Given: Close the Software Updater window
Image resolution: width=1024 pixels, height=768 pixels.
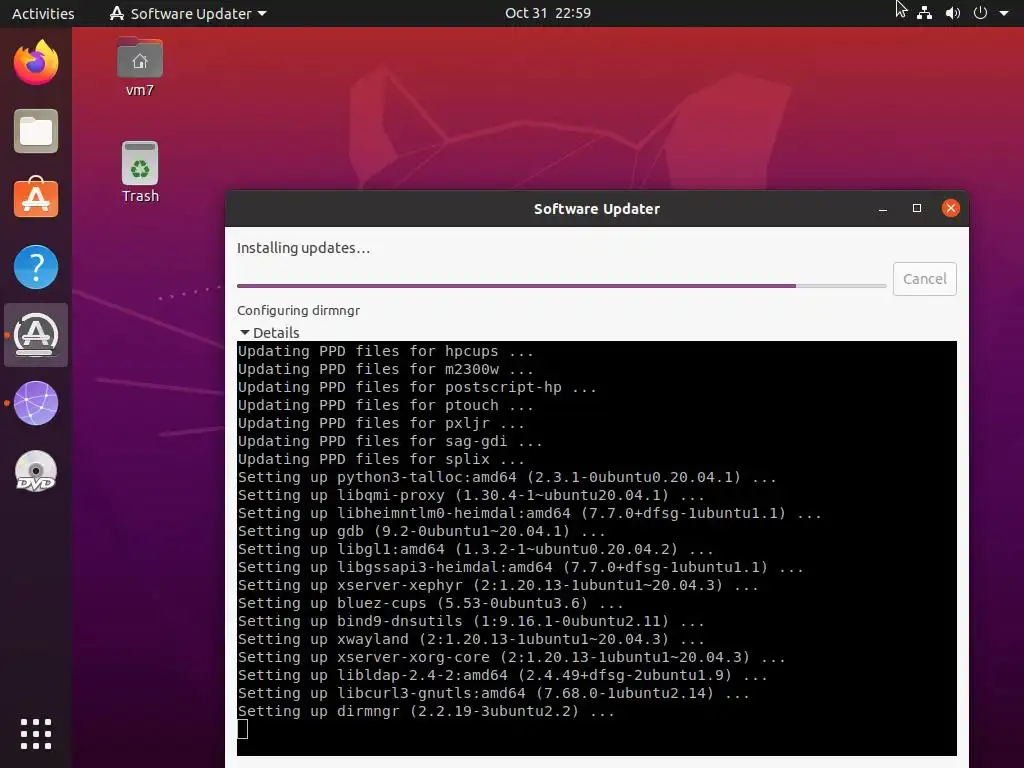Looking at the screenshot, I should 951,208.
